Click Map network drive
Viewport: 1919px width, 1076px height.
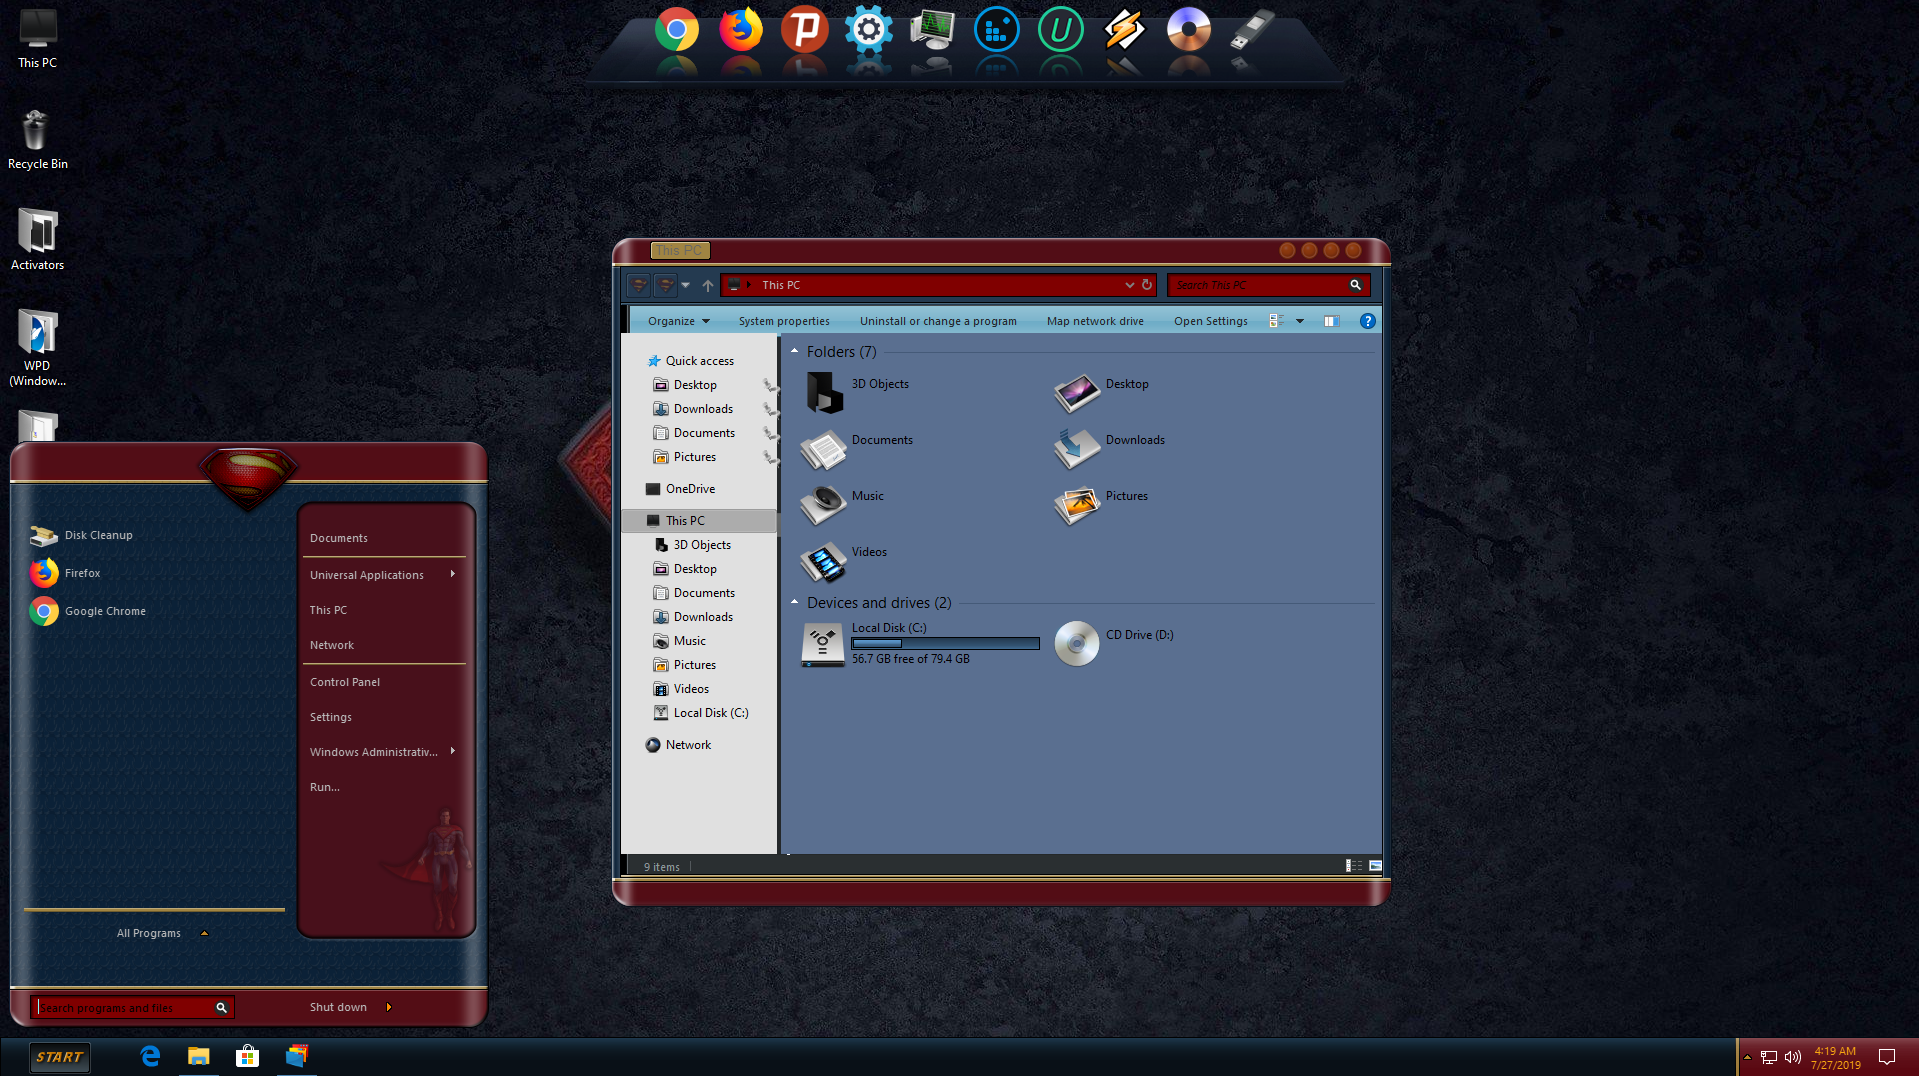point(1095,321)
